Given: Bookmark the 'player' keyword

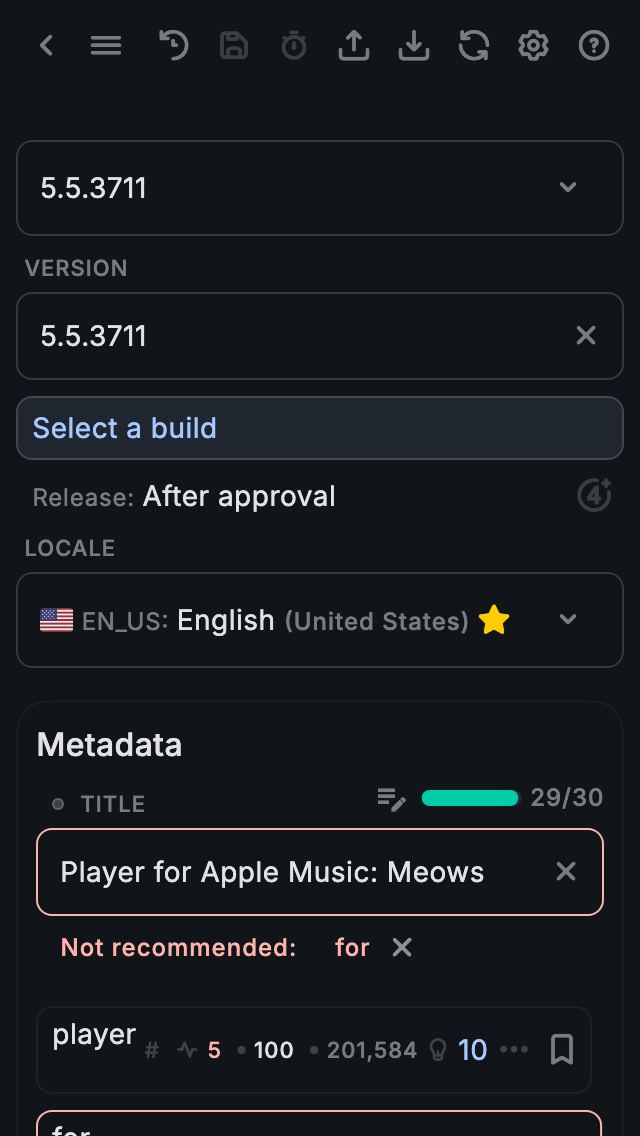Looking at the screenshot, I should [x=562, y=1049].
